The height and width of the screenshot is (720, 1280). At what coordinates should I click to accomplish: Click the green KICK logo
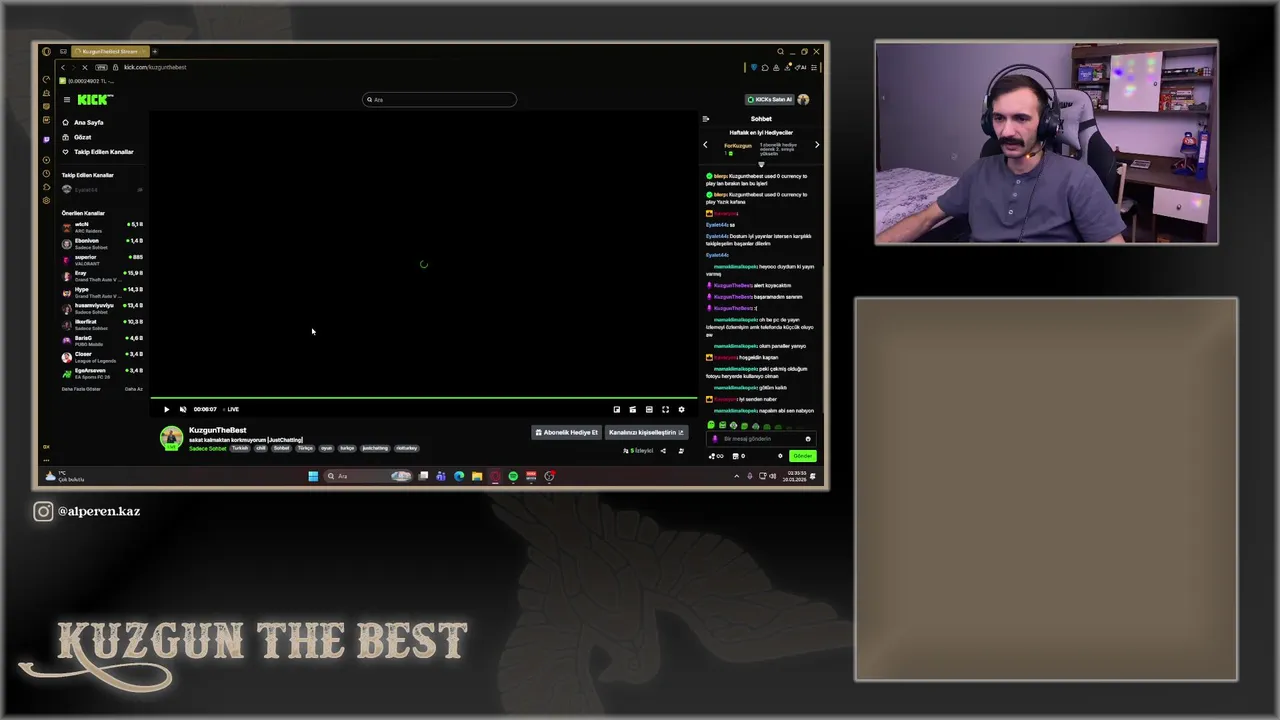[95, 99]
